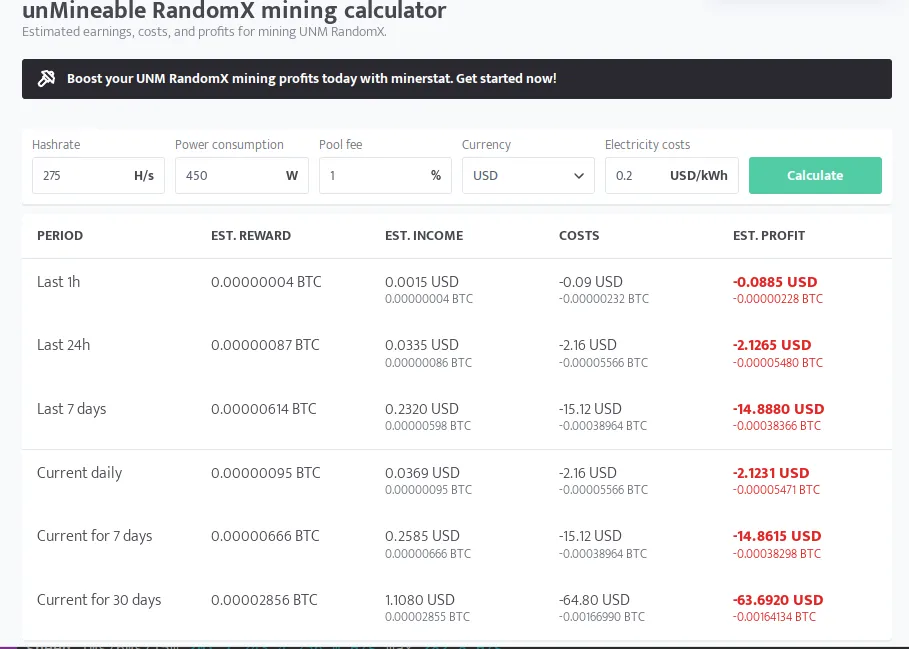Image resolution: width=909 pixels, height=649 pixels.
Task: Select the 'Current for 30 days' label
Action: [x=99, y=600]
